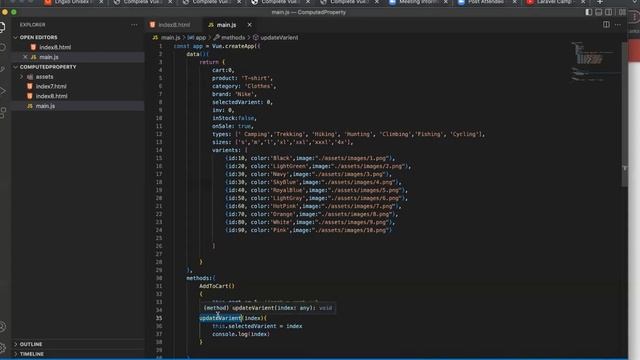
Task: Open the customize layout icon
Action: [x=622, y=12]
